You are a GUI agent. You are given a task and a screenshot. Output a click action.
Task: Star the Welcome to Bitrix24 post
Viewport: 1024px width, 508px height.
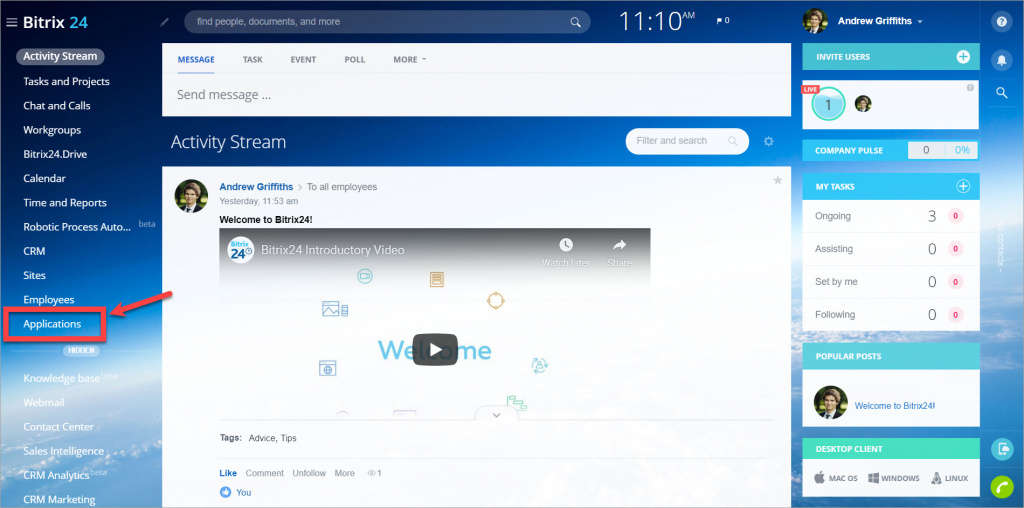click(777, 180)
